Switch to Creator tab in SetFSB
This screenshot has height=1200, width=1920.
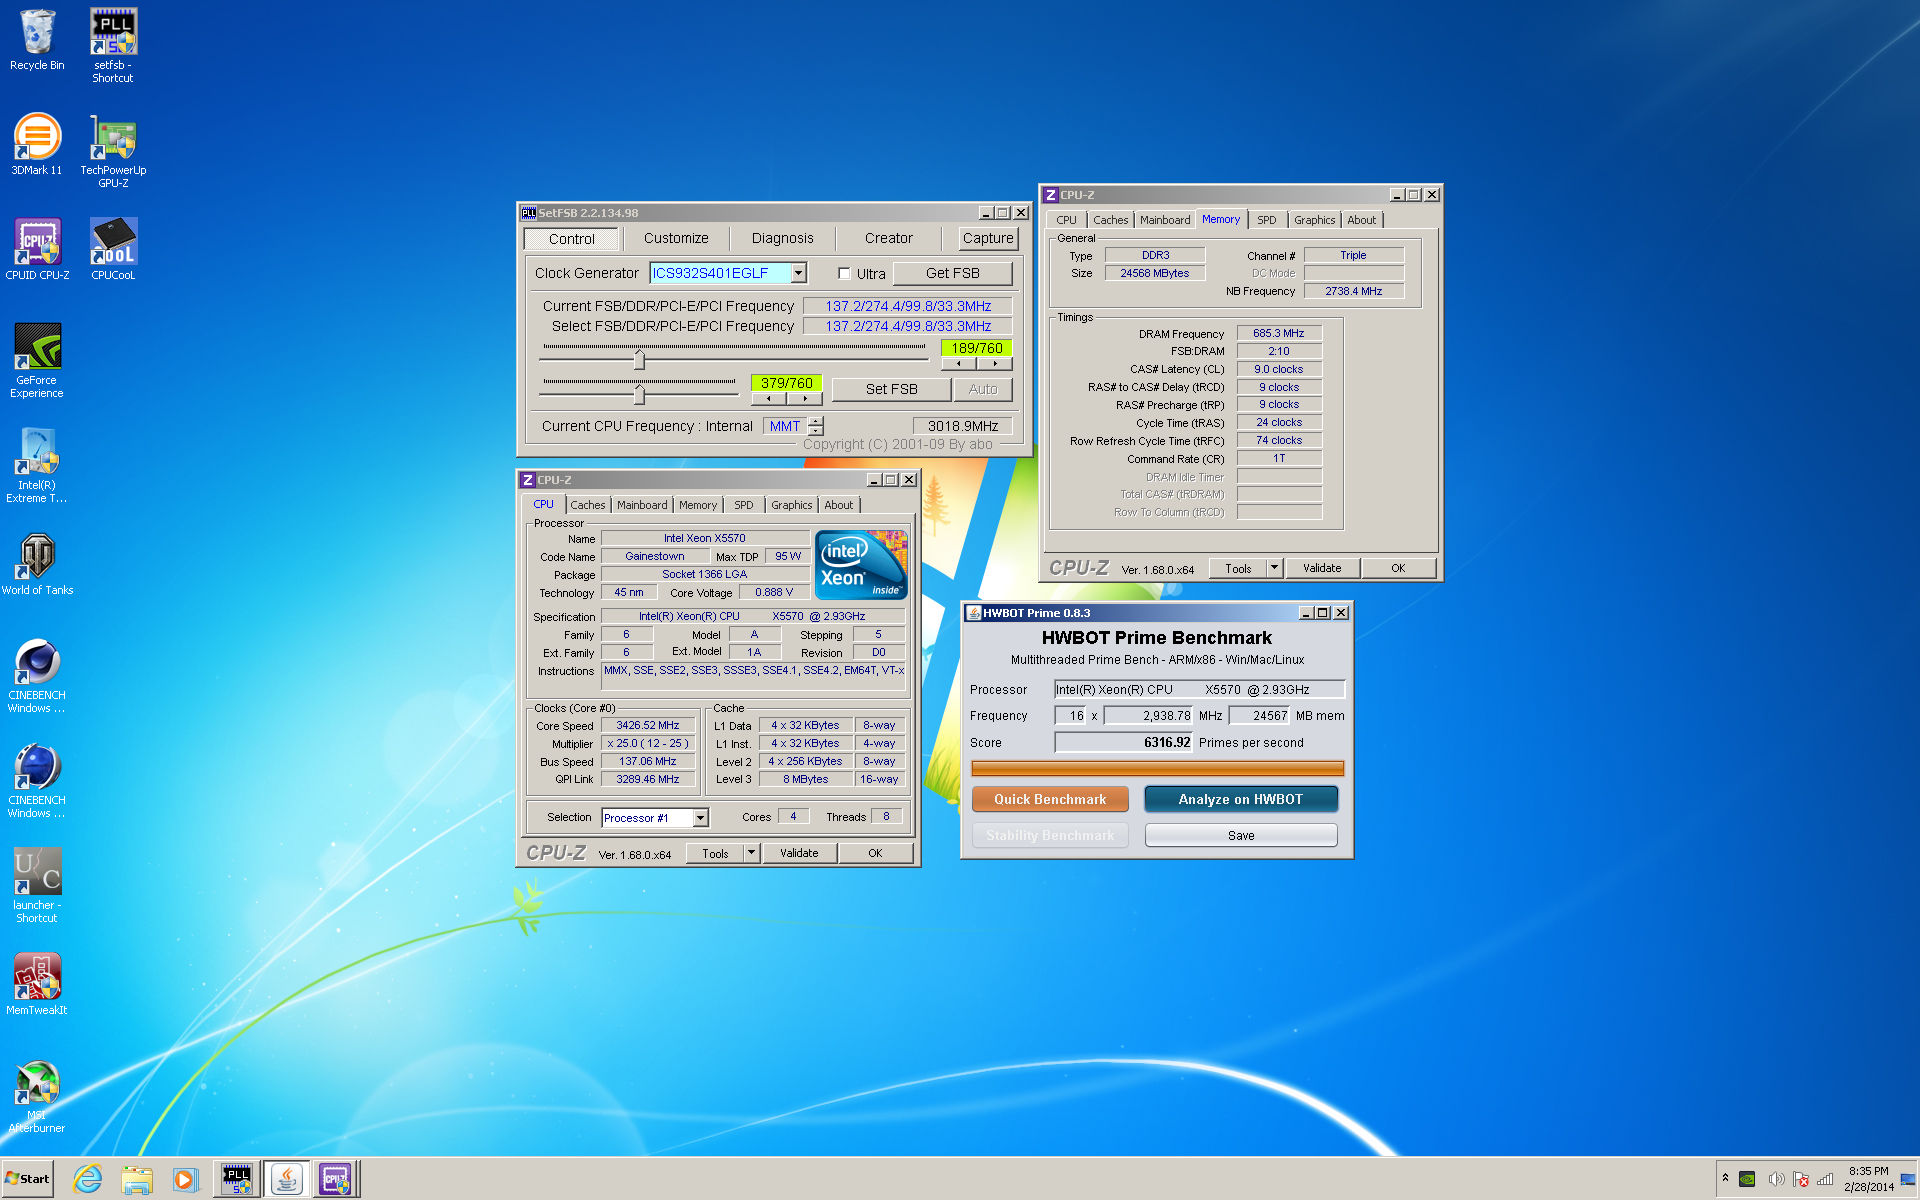point(888,238)
